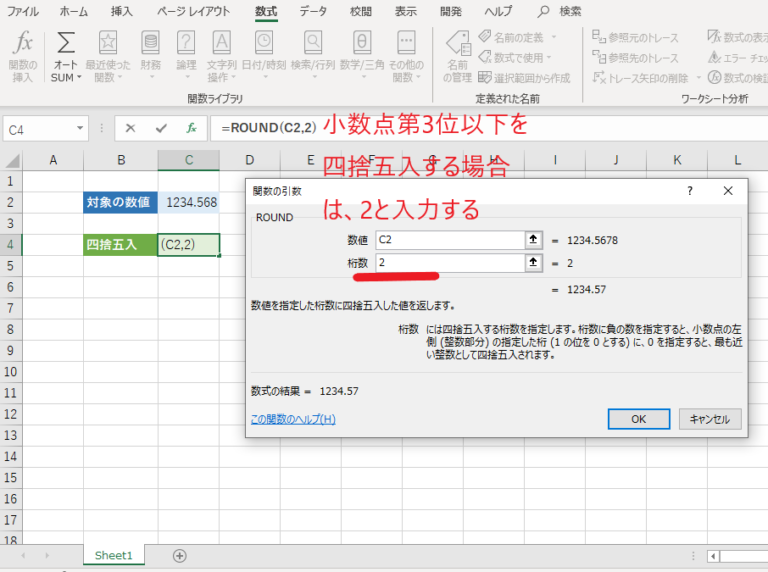The height and width of the screenshot is (572, 768).
Task: Click 参照元のトレース (trace precedents)
Action: click(635, 38)
